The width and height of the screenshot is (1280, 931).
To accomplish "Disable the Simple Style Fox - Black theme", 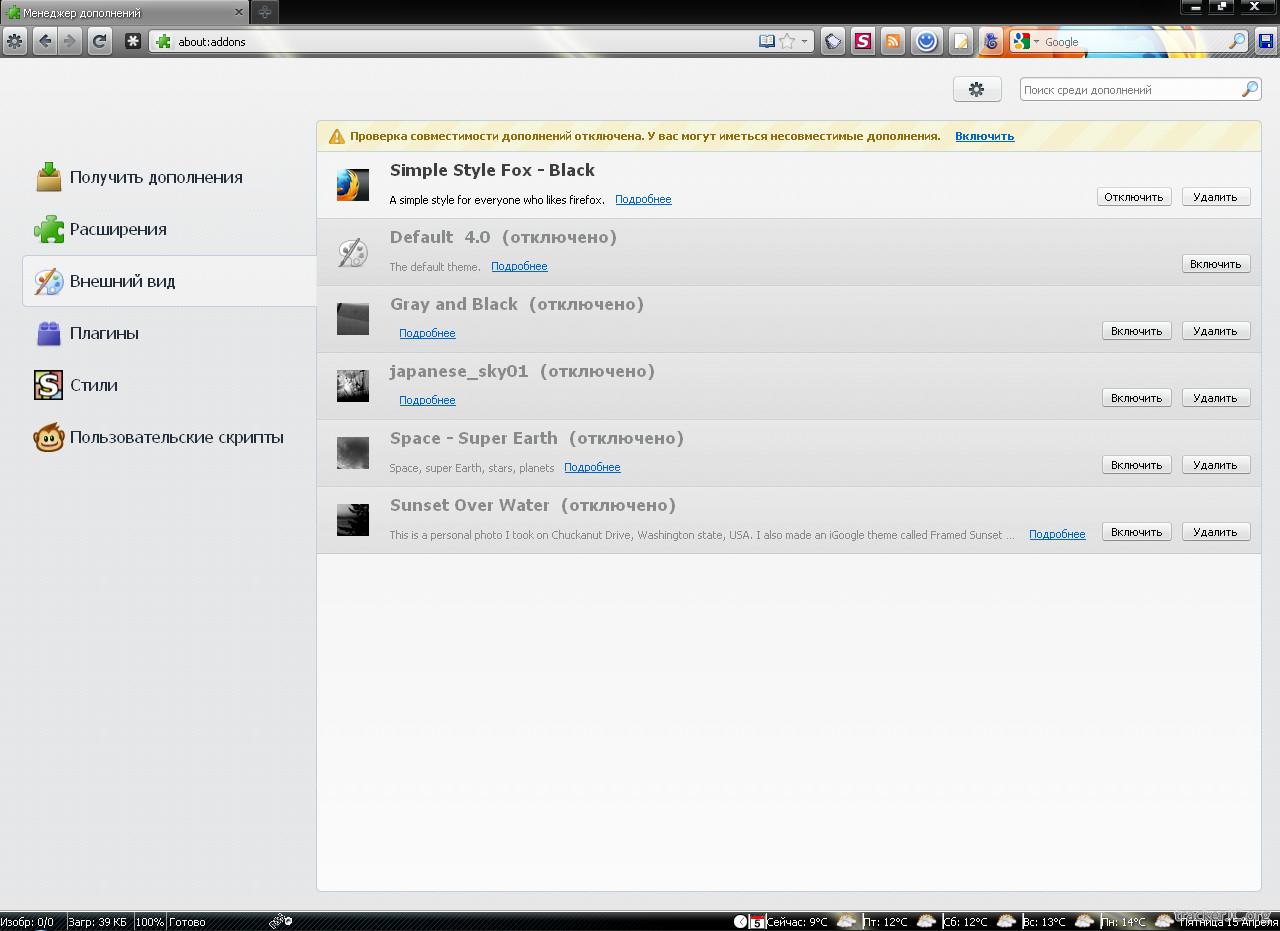I will click(x=1133, y=197).
